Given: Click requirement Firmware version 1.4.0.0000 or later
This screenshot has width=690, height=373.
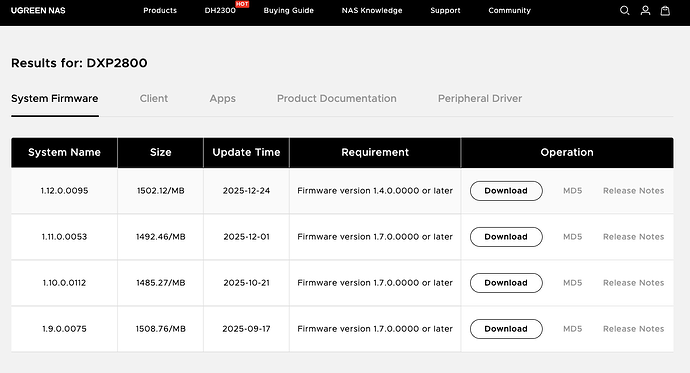Looking at the screenshot, I should (375, 191).
